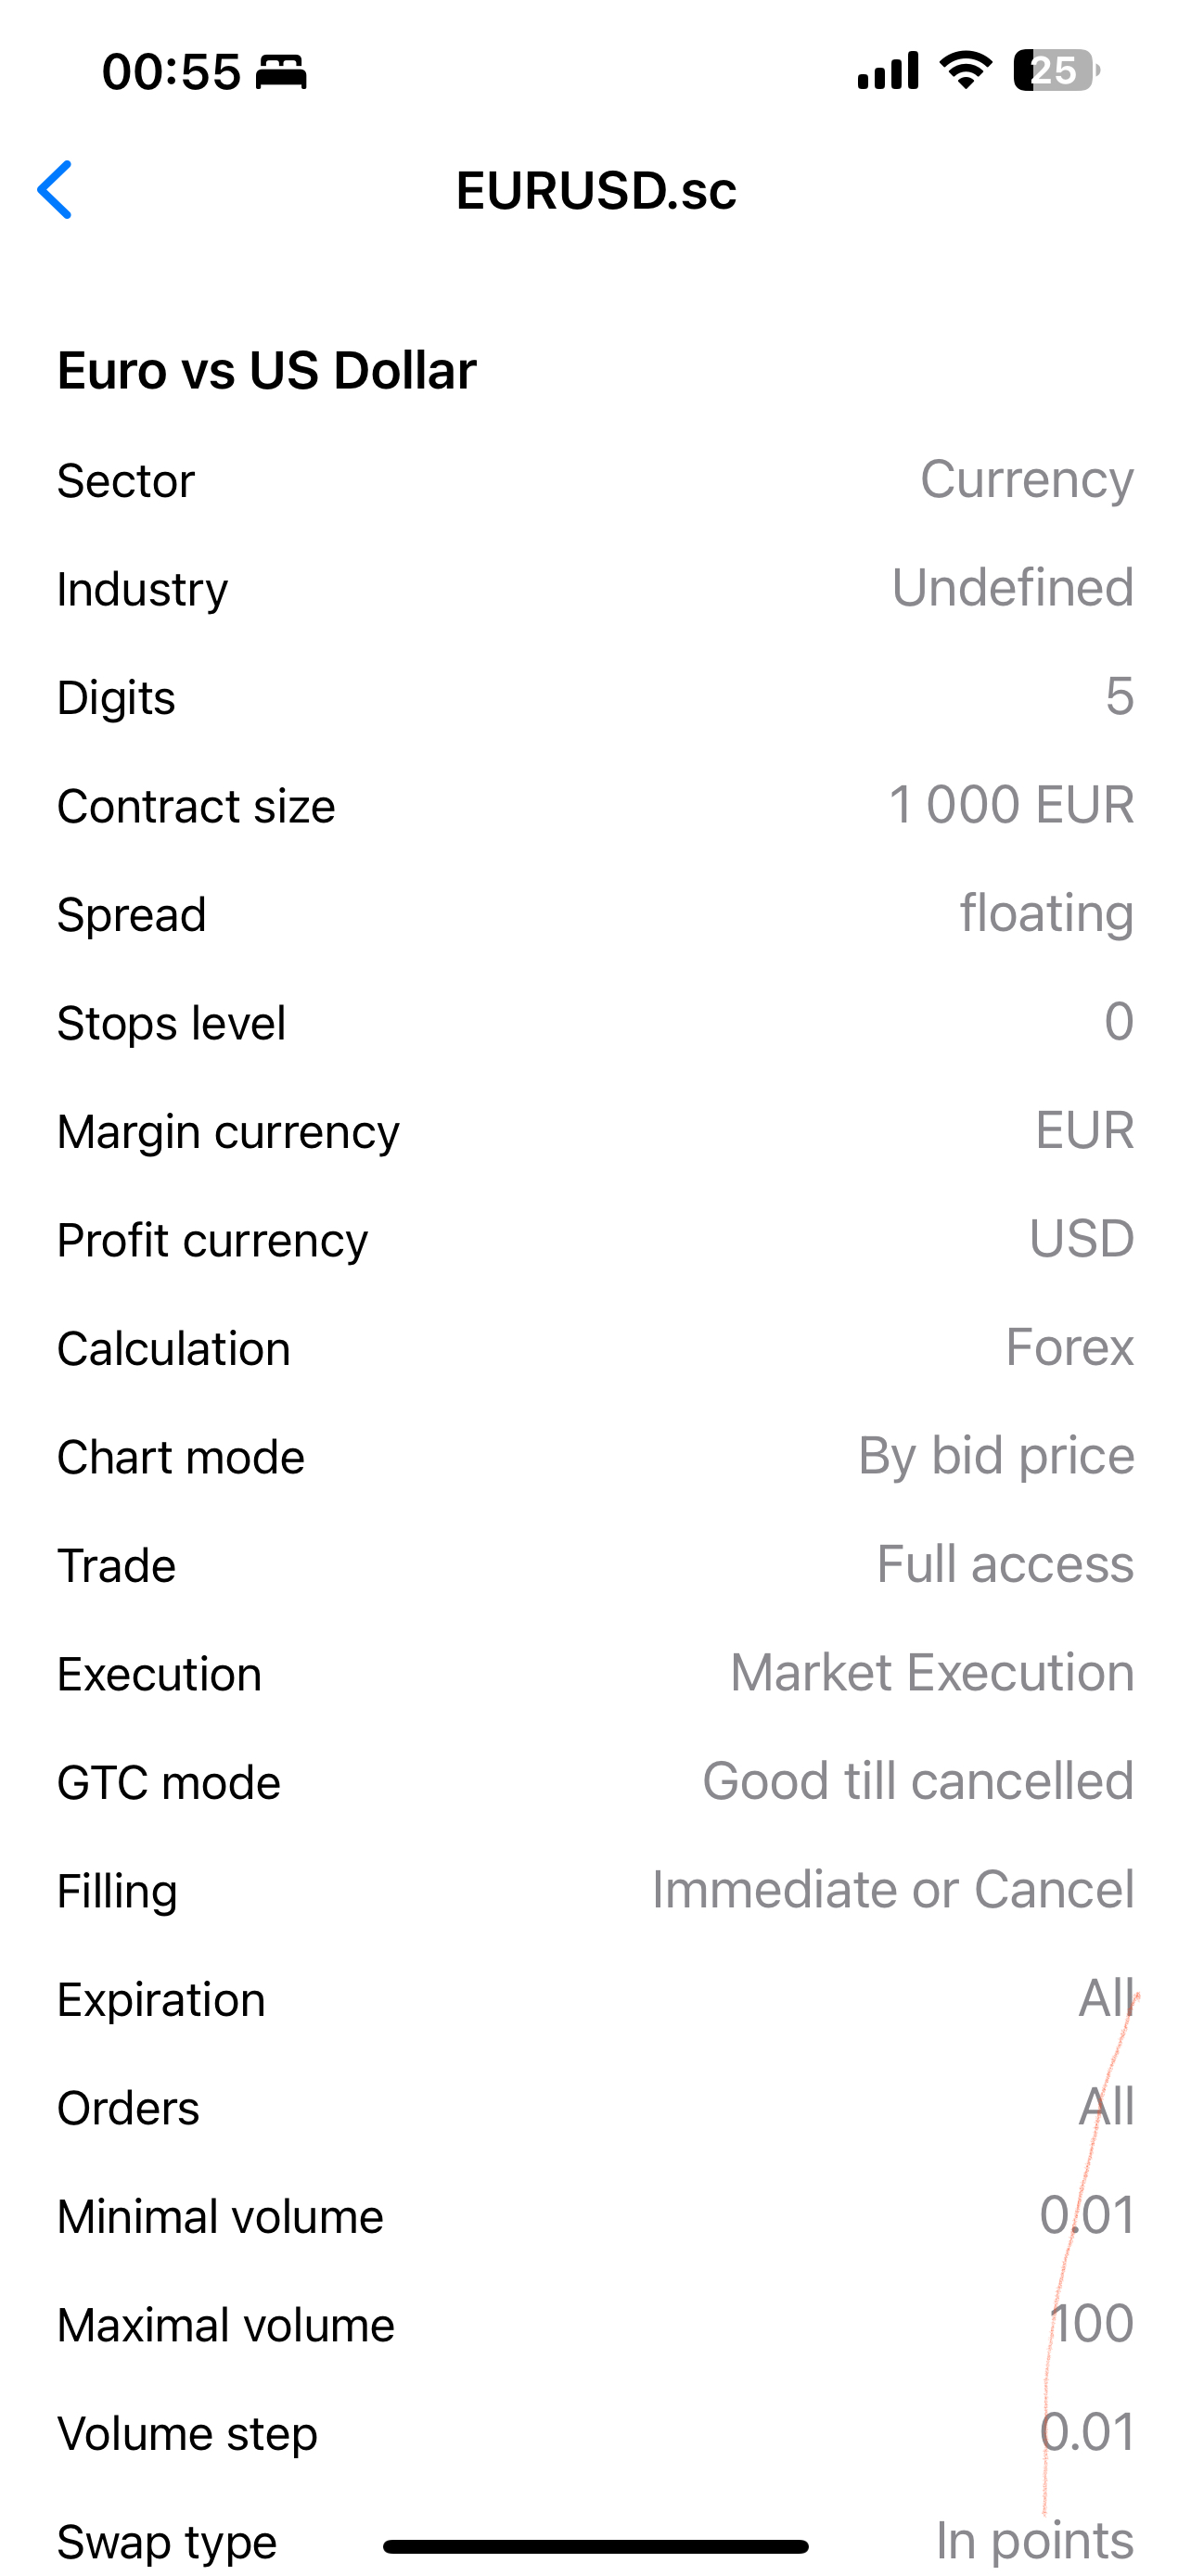The height and width of the screenshot is (2576, 1191).
Task: Tap the Euro vs US Dollar heading
Action: point(267,371)
